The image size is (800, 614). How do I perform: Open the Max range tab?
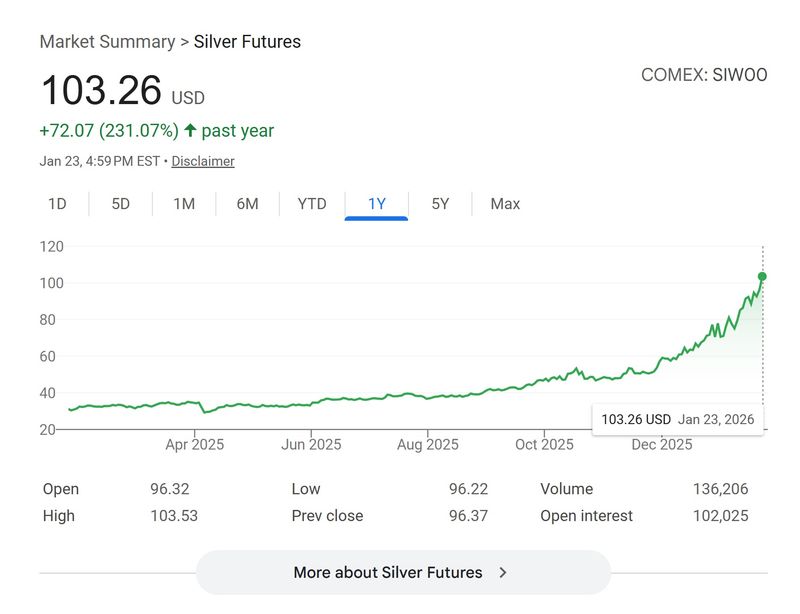pos(505,204)
